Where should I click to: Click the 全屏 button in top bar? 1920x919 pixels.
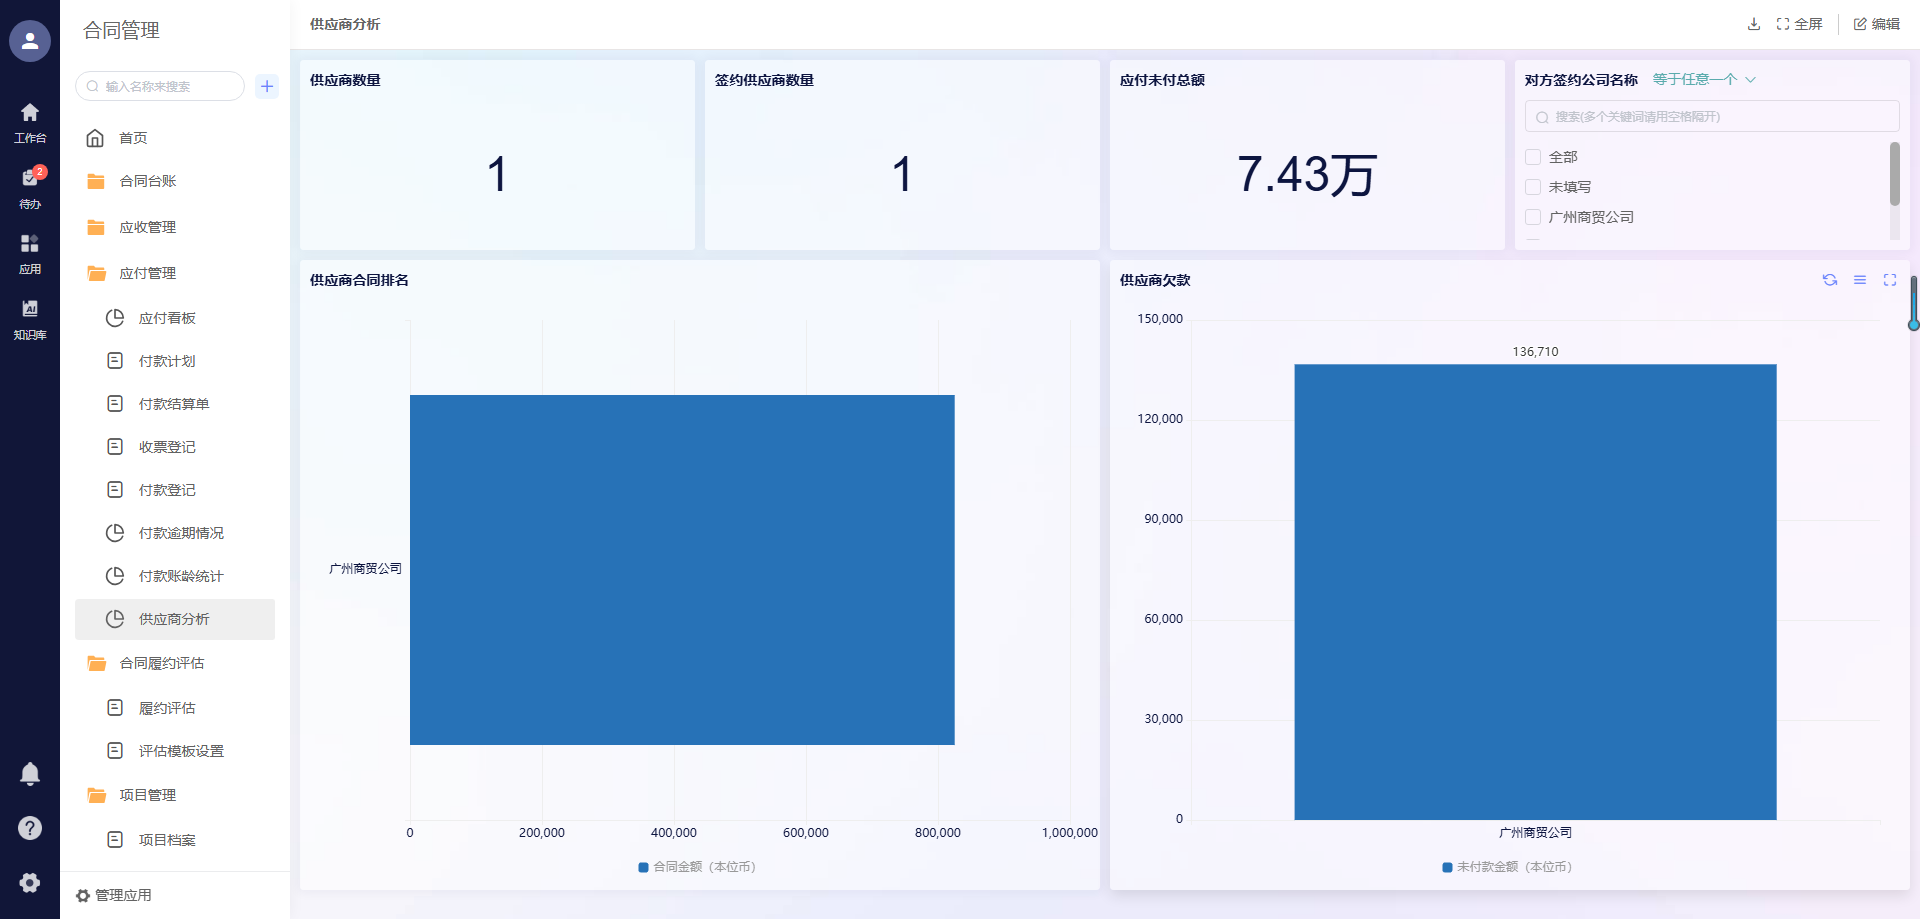pyautogui.click(x=1799, y=24)
